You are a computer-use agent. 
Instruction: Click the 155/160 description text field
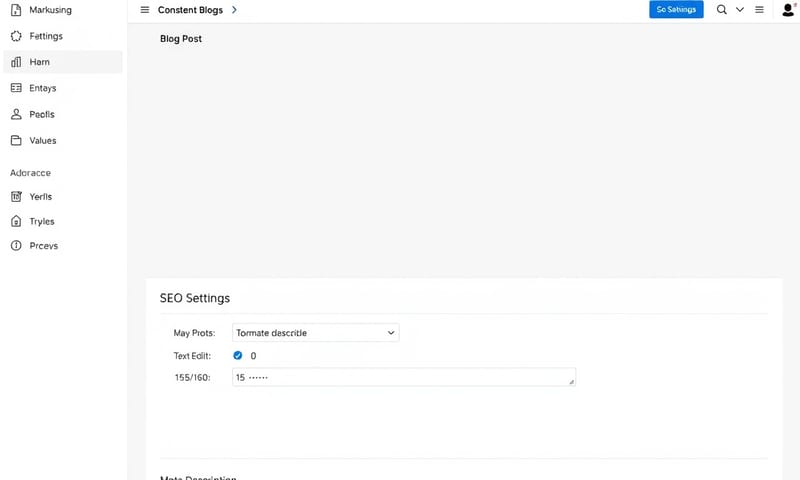(403, 377)
